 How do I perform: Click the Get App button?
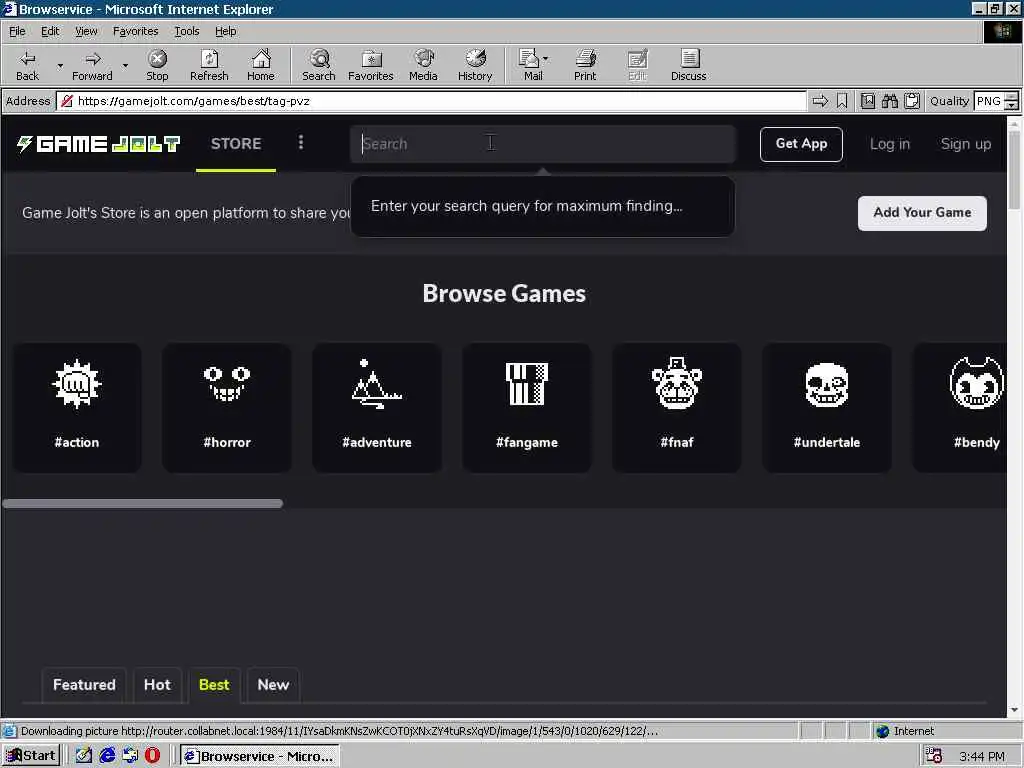click(801, 144)
